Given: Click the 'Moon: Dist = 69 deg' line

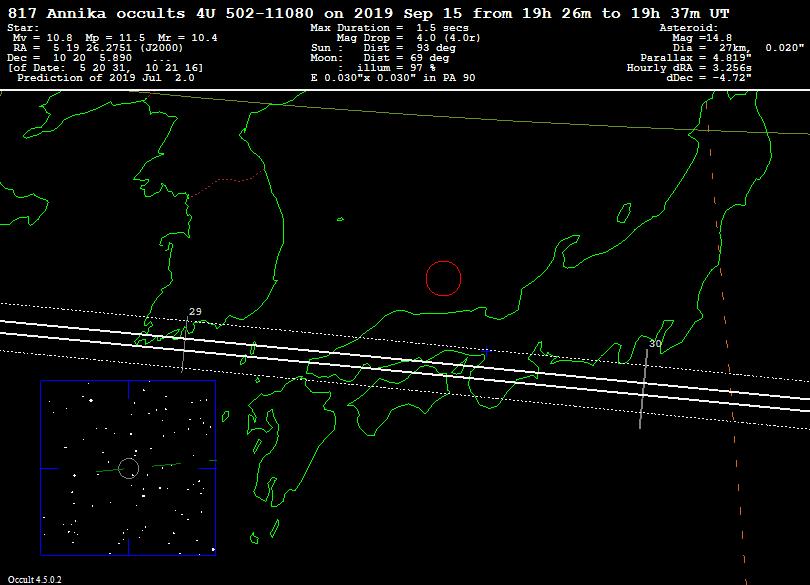Looking at the screenshot, I should click(380, 58).
